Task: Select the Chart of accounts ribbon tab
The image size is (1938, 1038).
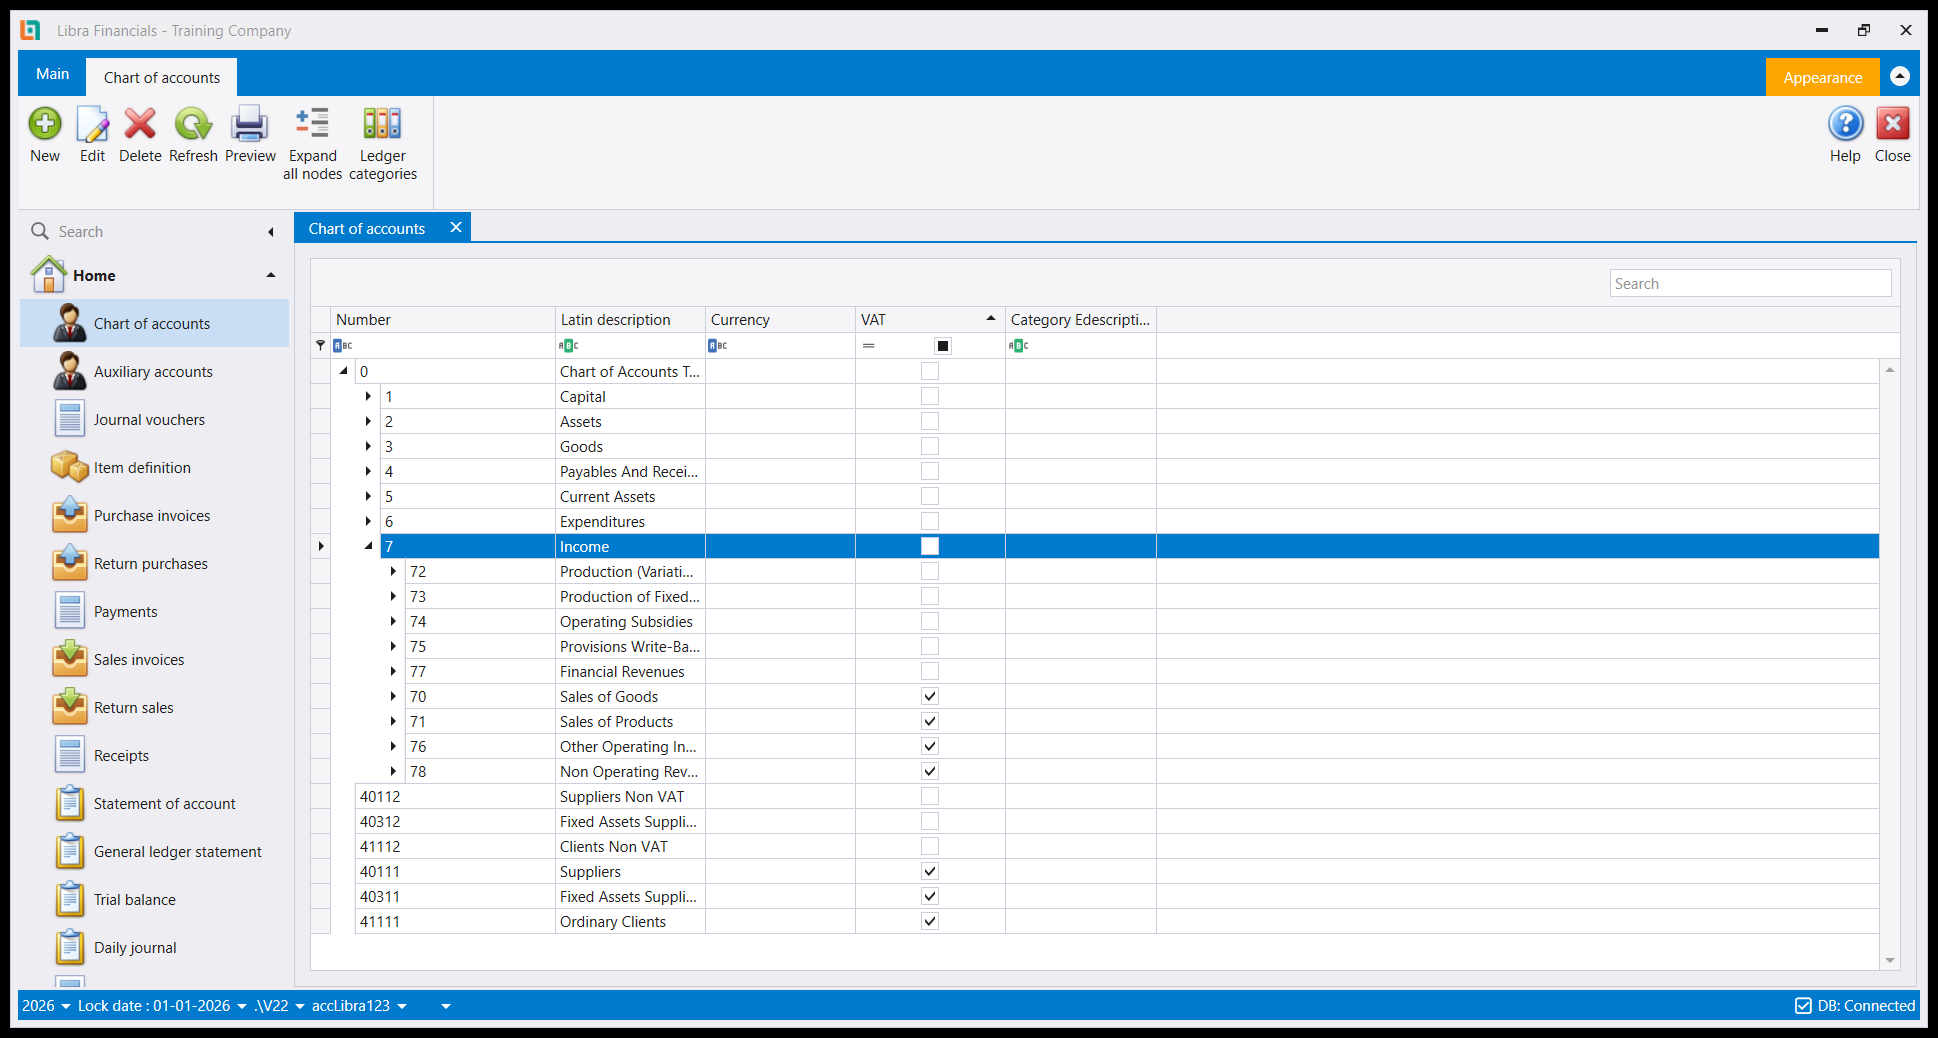Action: click(162, 78)
